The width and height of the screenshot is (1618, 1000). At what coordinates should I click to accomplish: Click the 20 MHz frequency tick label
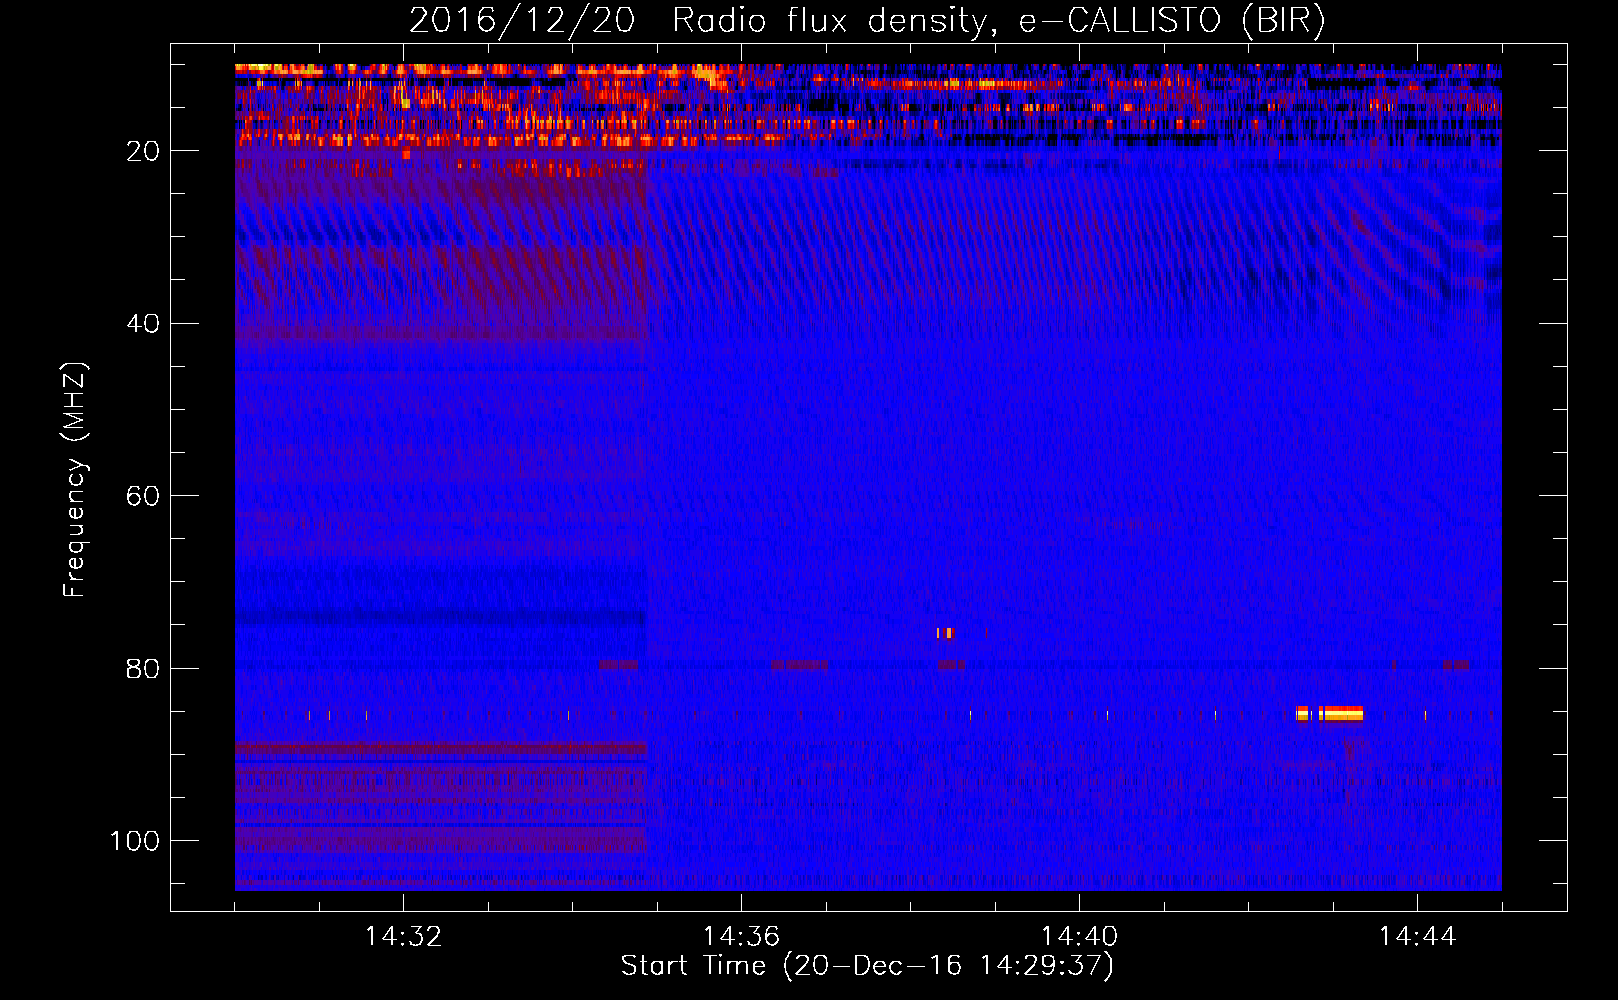tap(143, 151)
